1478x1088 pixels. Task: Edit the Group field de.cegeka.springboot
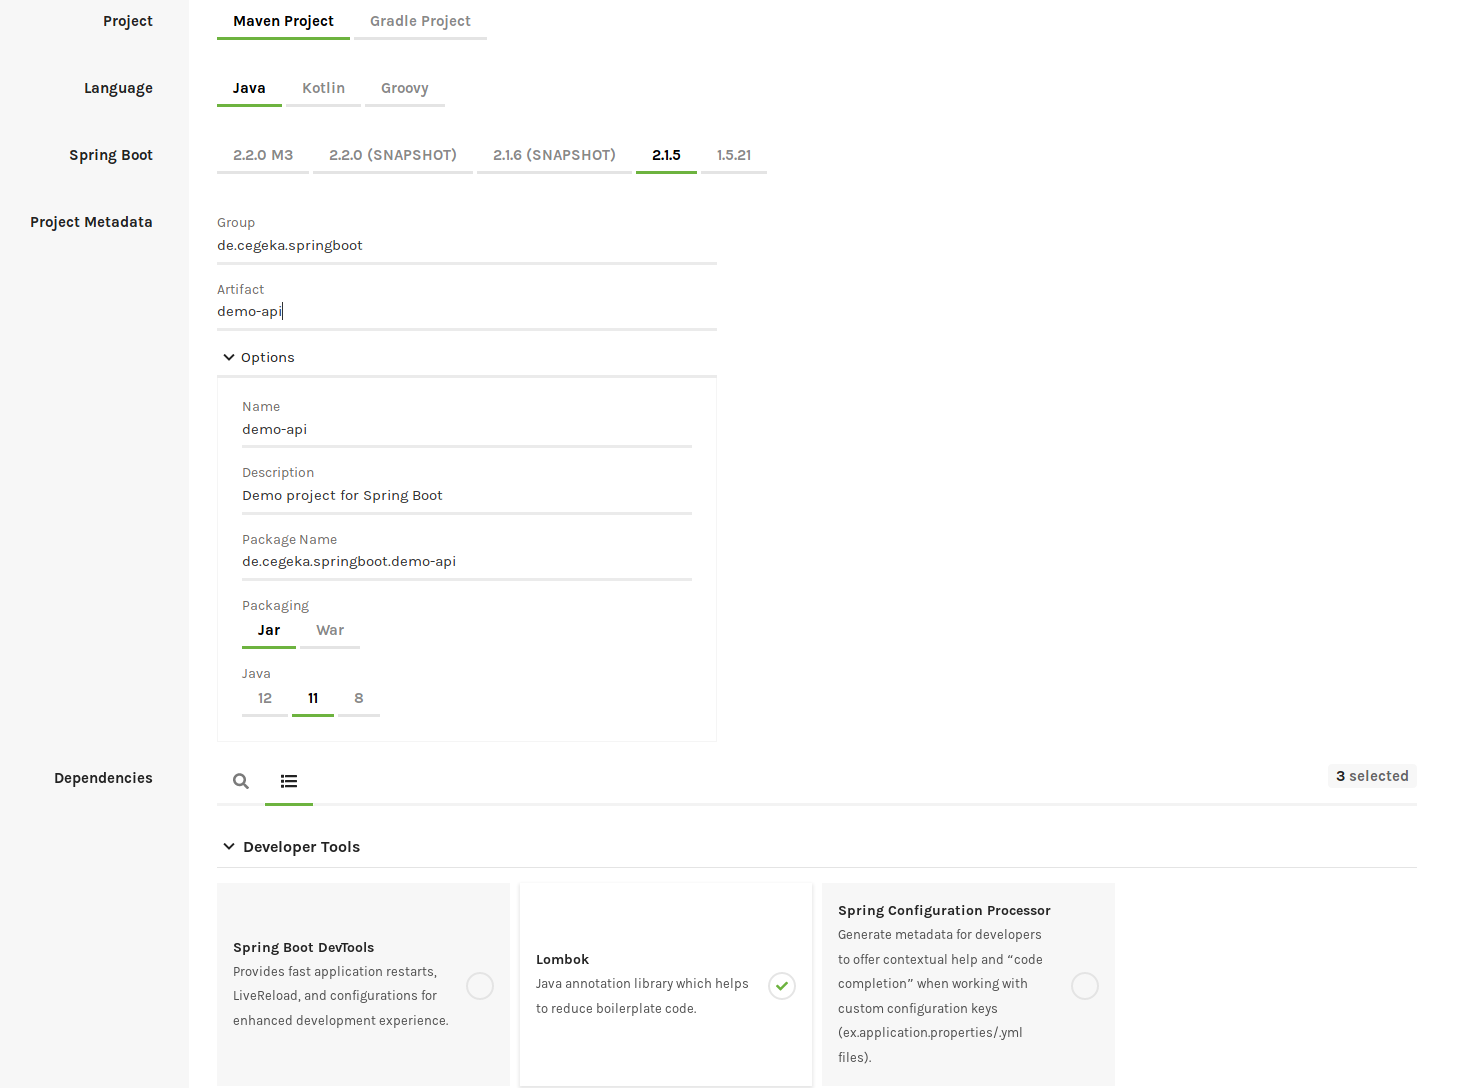pos(467,246)
